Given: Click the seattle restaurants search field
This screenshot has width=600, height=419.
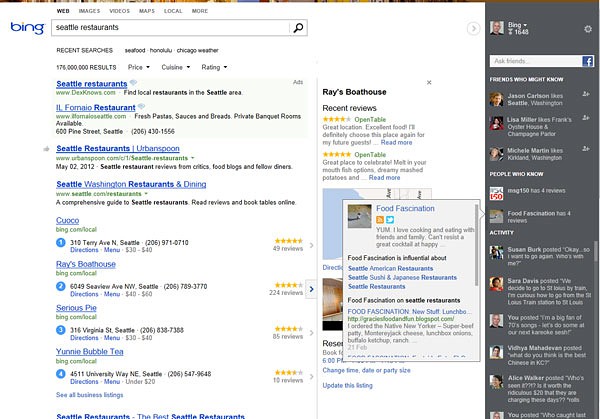Looking at the screenshot, I should [x=170, y=29].
